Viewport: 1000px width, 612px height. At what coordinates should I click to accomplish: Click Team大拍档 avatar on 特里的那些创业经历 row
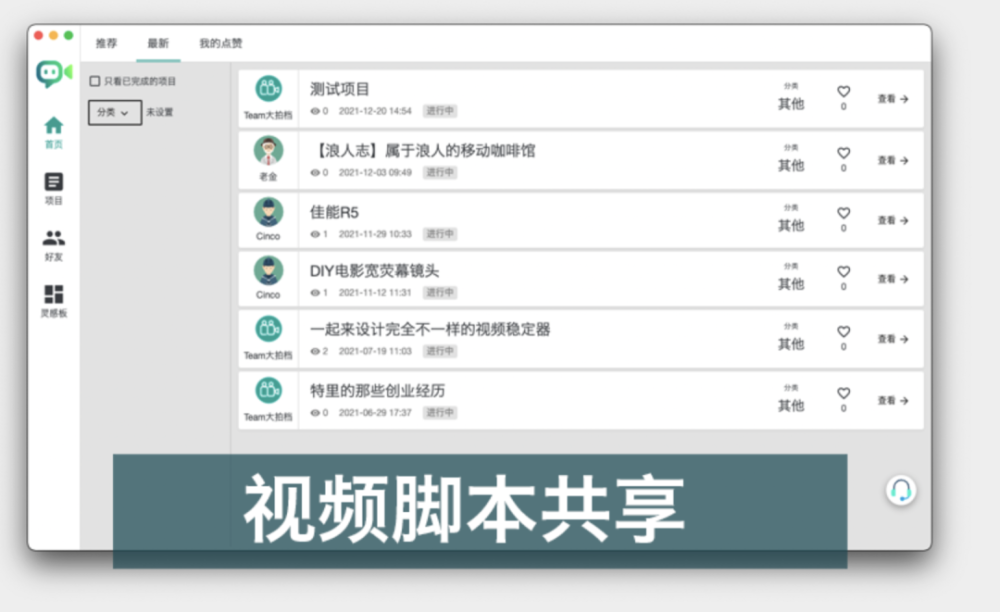[268, 391]
